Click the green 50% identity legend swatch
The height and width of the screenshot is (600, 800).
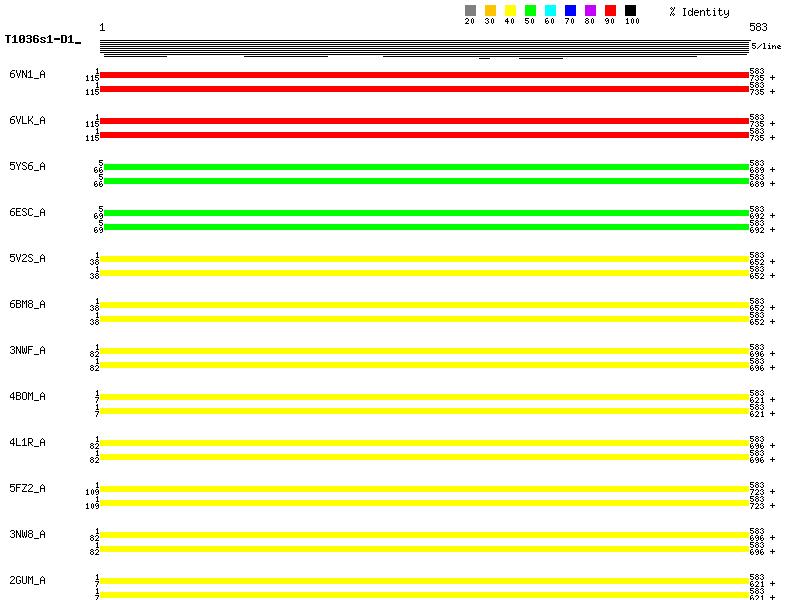point(530,11)
